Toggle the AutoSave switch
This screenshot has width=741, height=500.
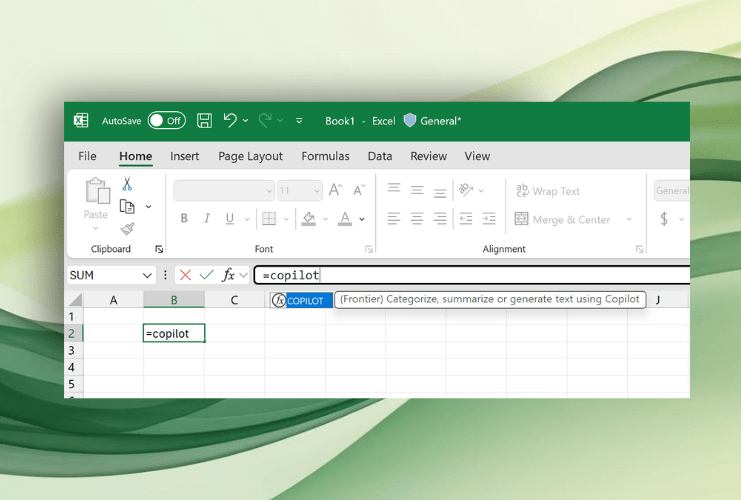pyautogui.click(x=166, y=121)
